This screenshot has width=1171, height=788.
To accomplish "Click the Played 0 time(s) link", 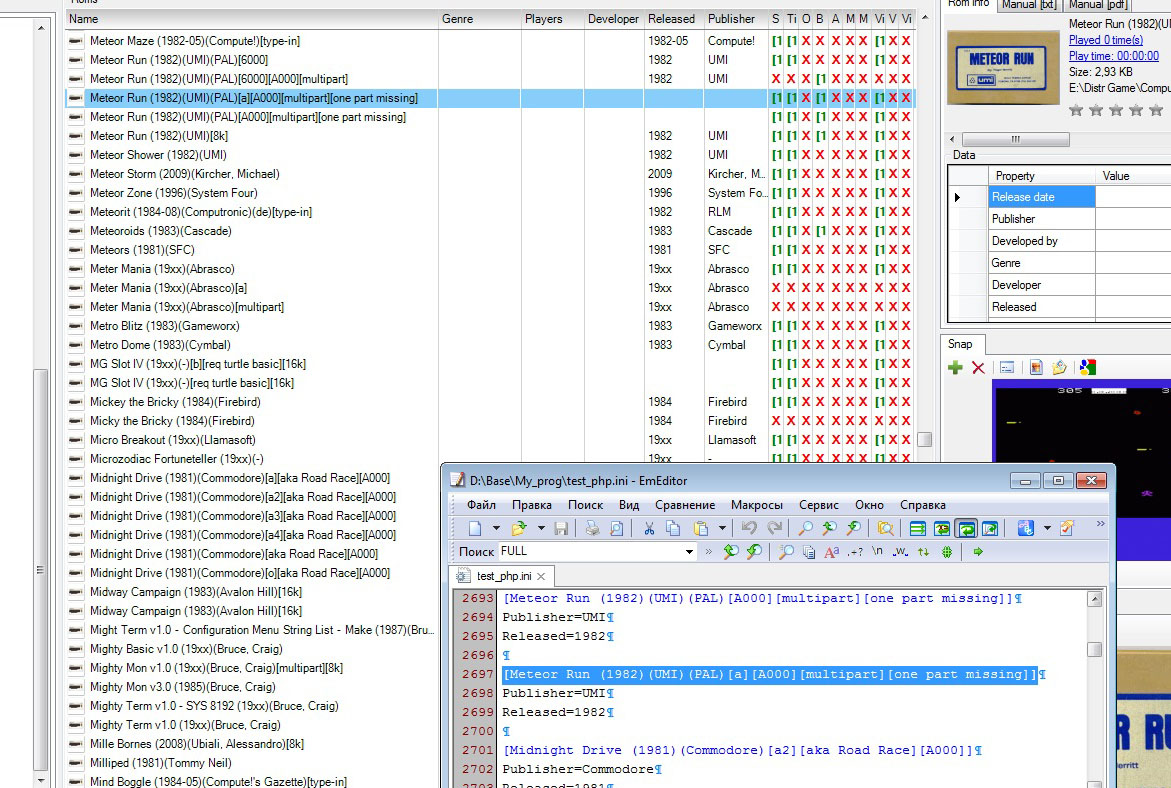I will tap(1105, 40).
